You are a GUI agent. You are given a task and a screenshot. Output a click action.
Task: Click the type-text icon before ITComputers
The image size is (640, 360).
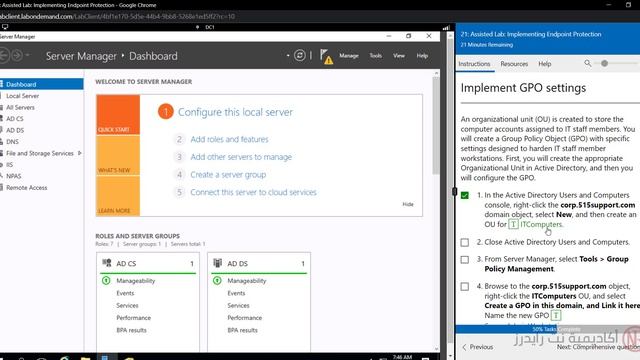(513, 224)
